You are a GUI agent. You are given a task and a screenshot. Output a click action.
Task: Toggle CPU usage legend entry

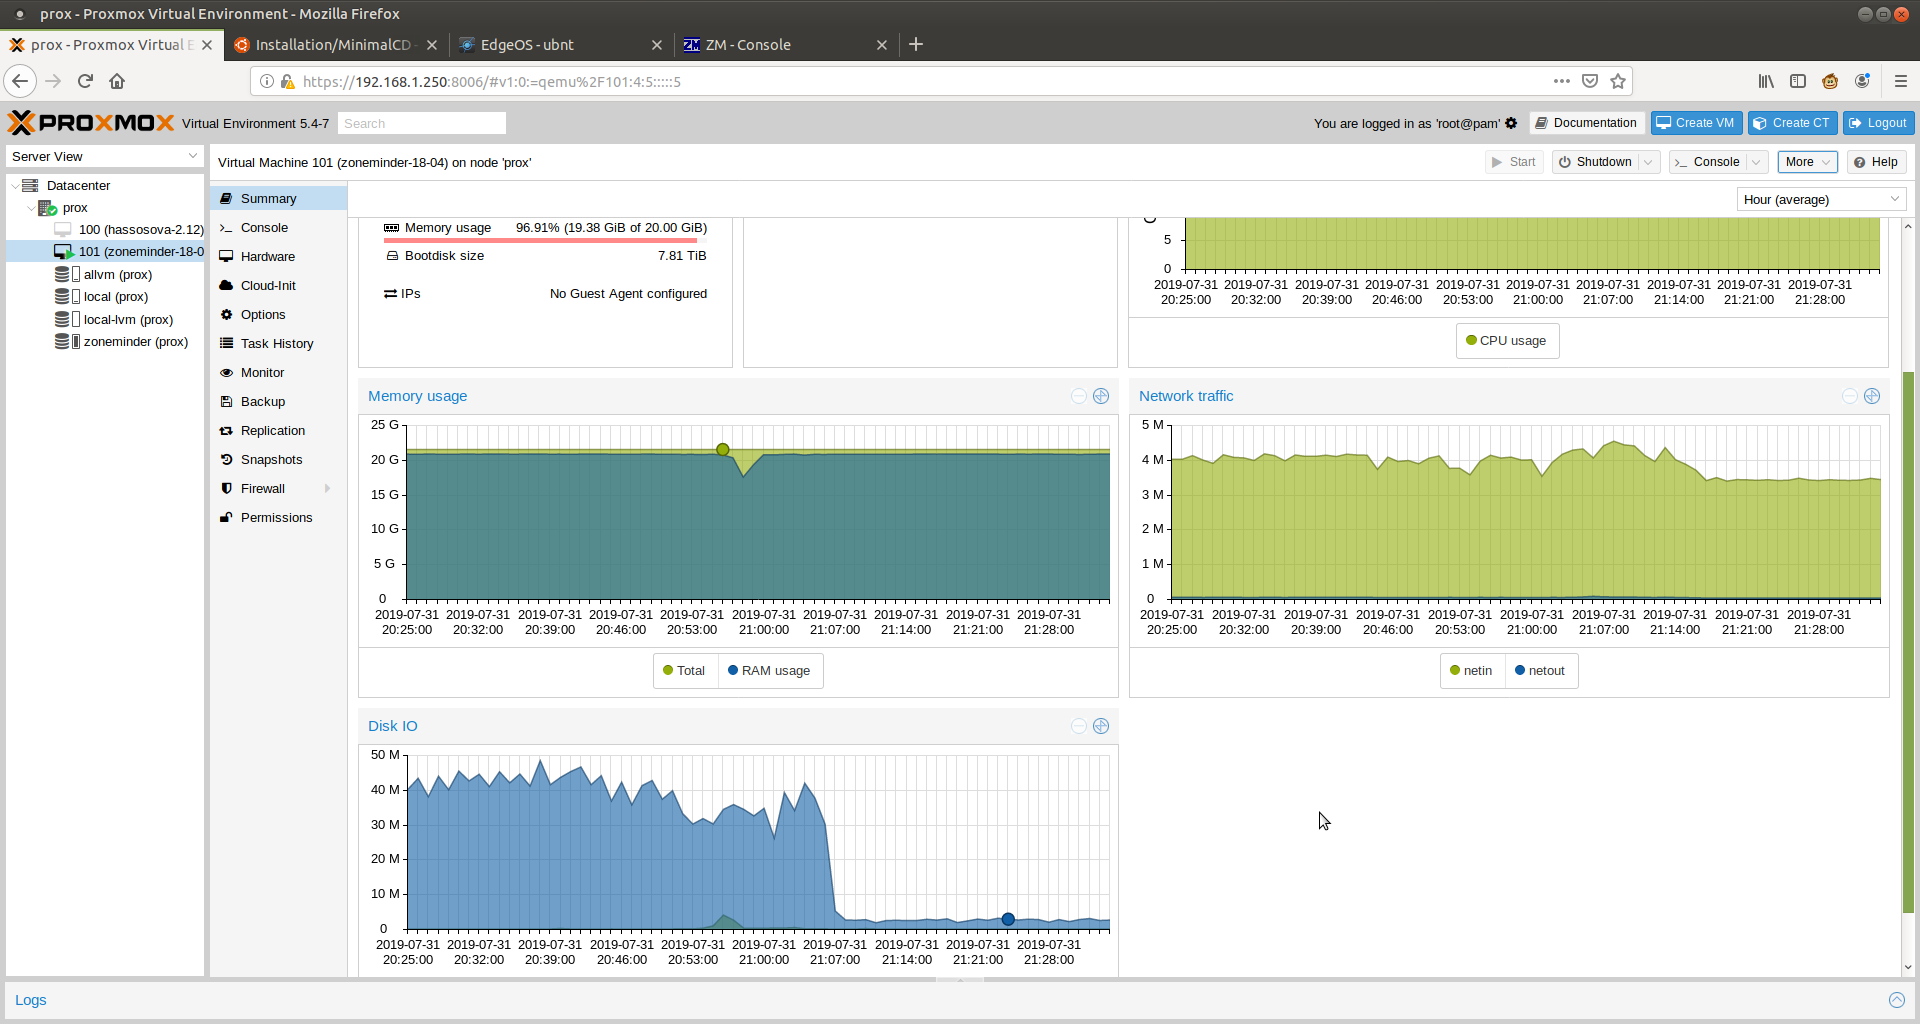1507,341
